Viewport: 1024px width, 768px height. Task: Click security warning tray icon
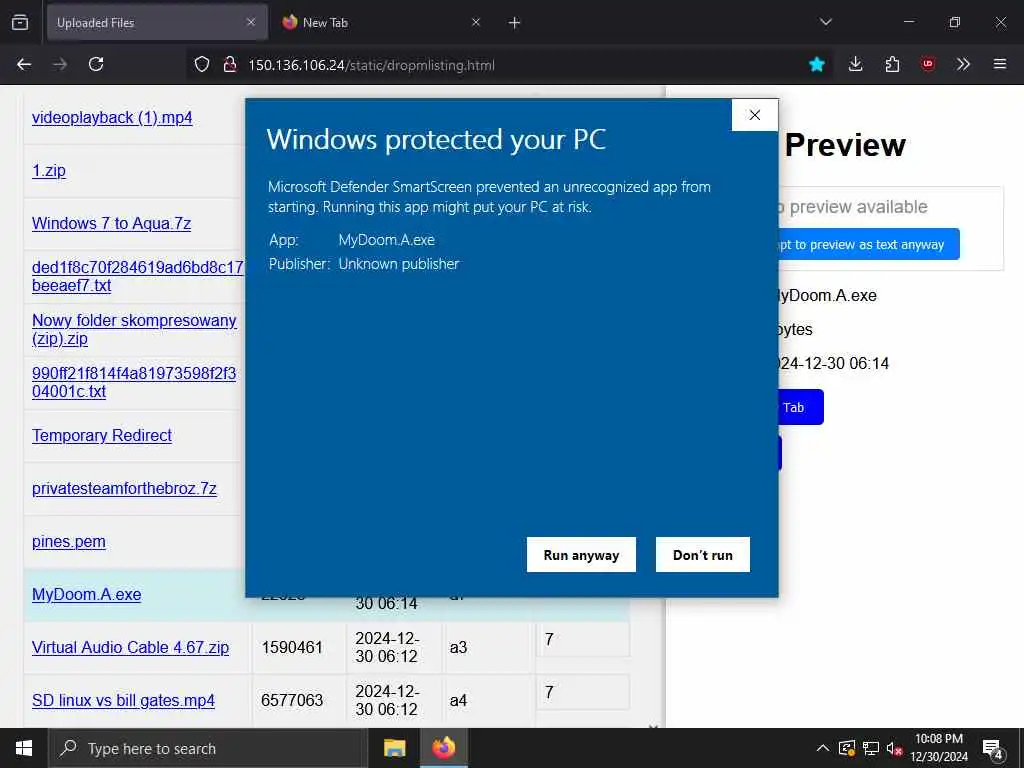click(x=847, y=748)
